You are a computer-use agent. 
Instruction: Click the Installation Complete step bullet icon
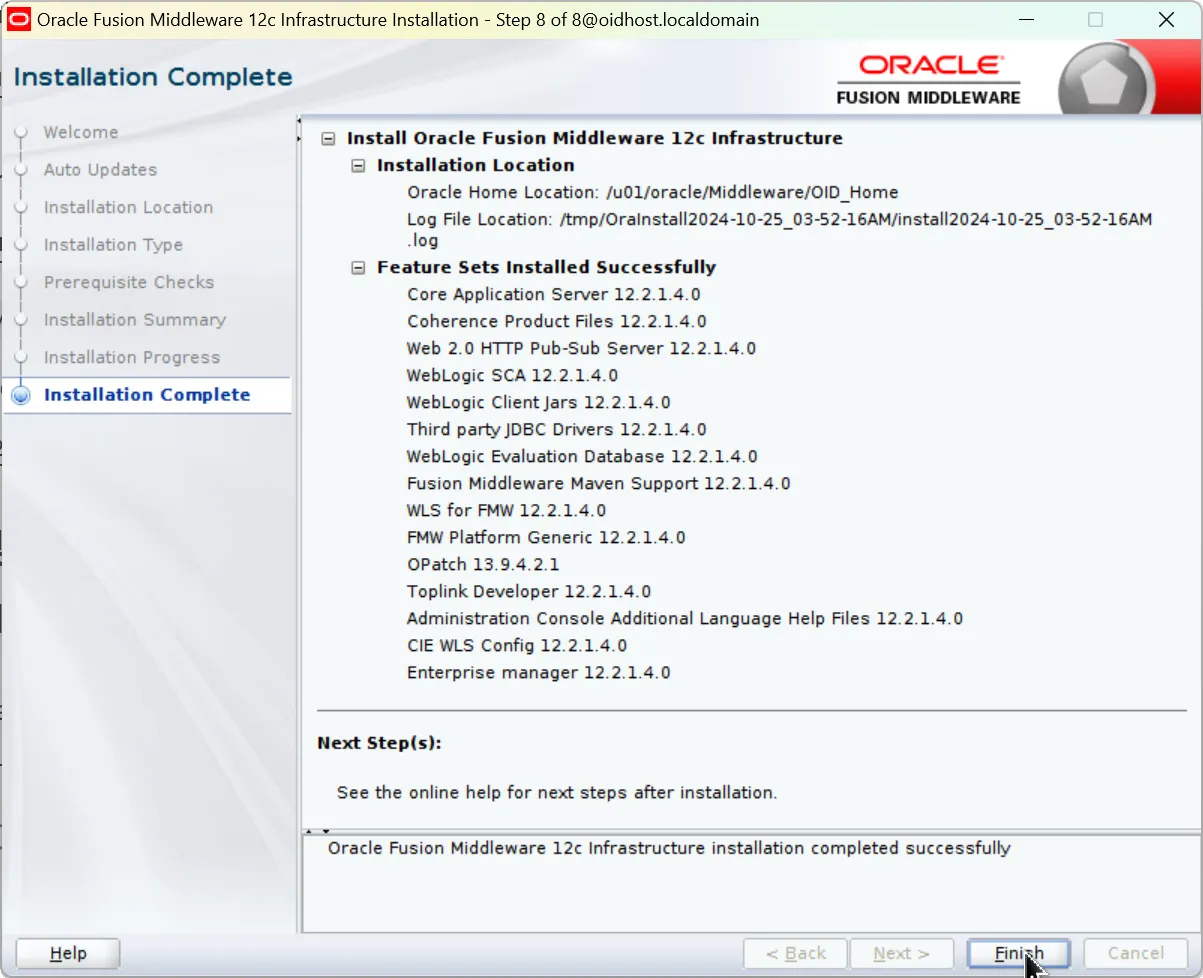[21, 395]
